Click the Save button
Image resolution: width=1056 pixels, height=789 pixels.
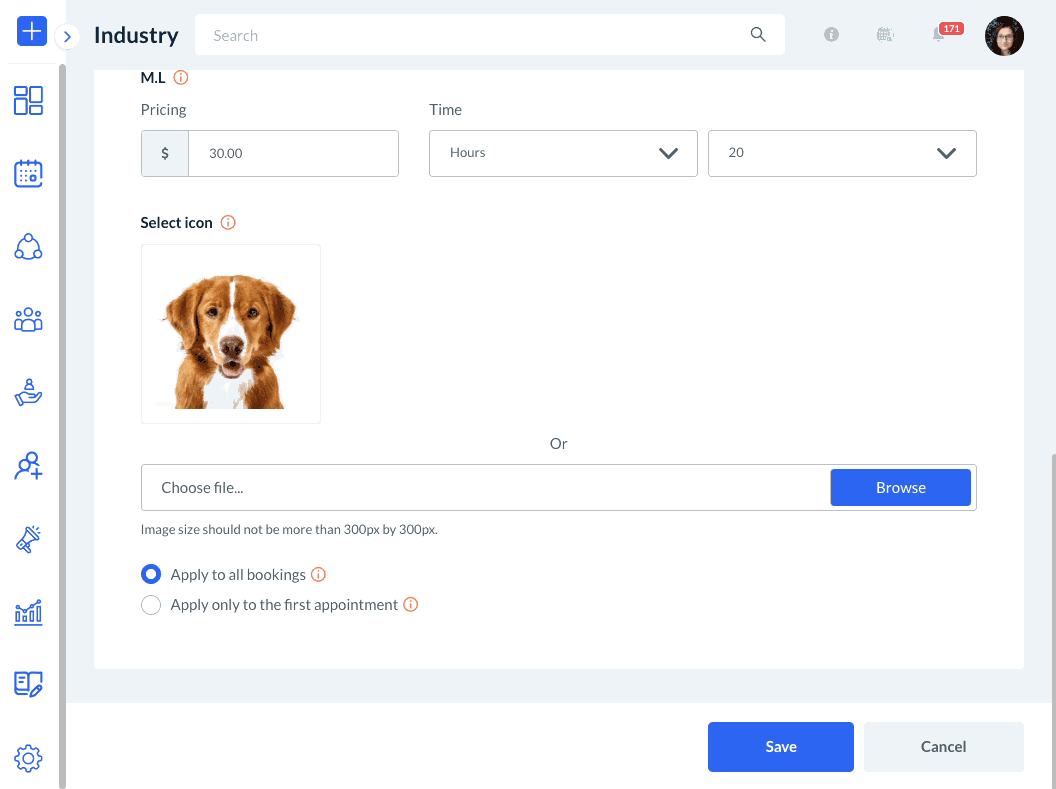(780, 747)
